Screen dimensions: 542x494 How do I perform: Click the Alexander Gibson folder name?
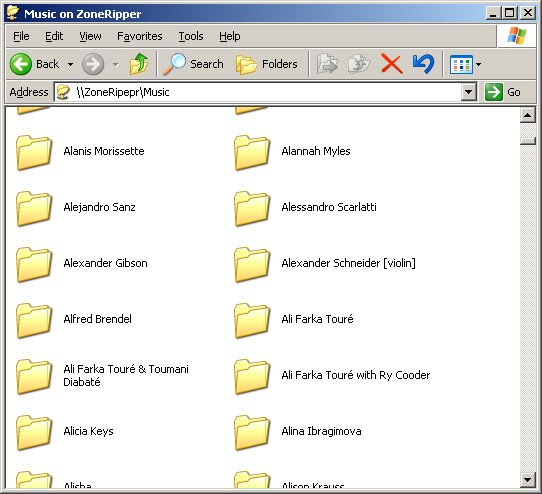tap(105, 263)
